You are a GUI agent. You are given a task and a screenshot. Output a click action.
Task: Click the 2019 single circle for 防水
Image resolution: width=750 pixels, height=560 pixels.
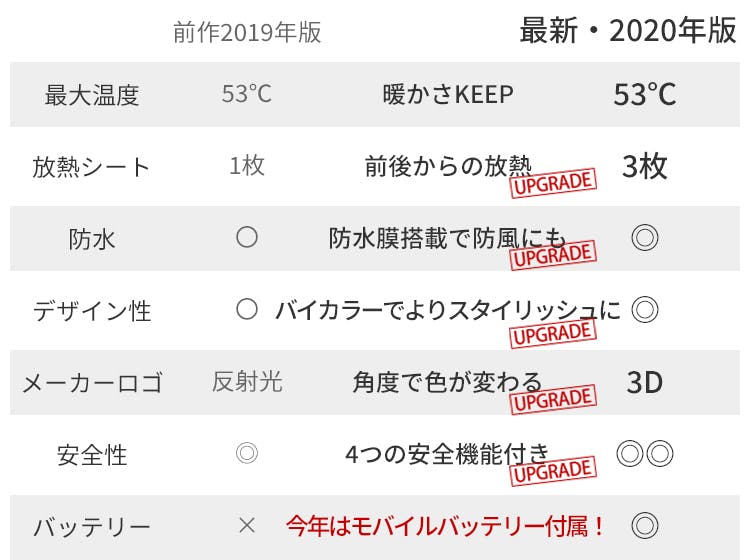click(247, 238)
